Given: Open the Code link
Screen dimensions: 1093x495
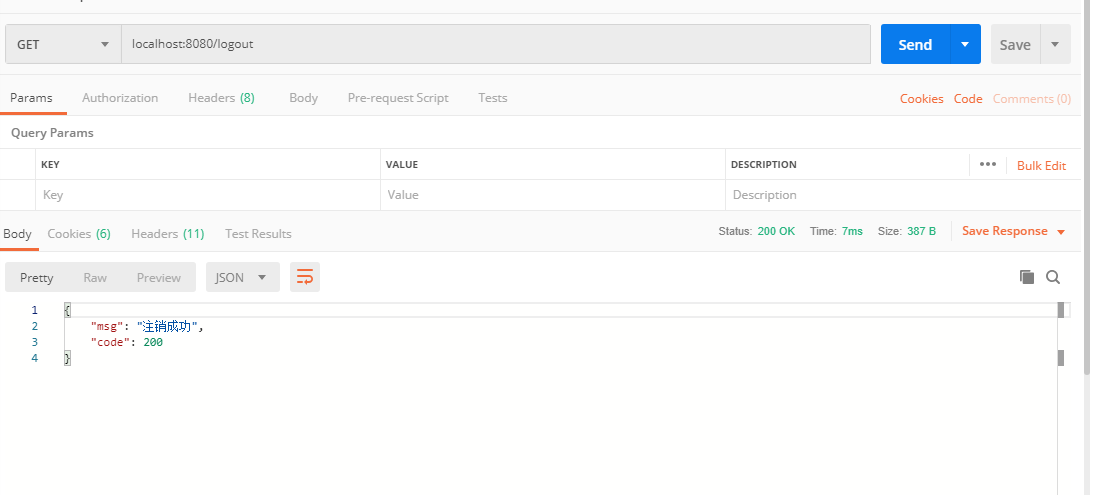Looking at the screenshot, I should tap(968, 99).
